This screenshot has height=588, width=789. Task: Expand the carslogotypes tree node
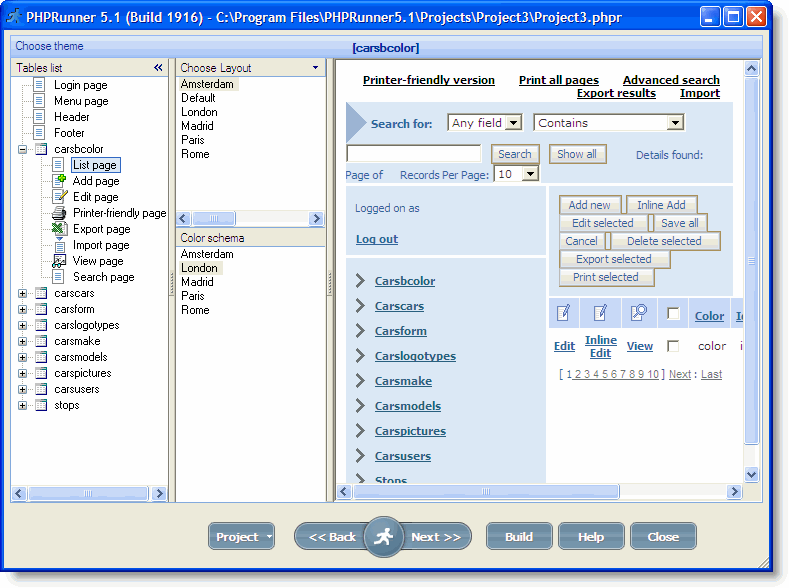tap(22, 325)
